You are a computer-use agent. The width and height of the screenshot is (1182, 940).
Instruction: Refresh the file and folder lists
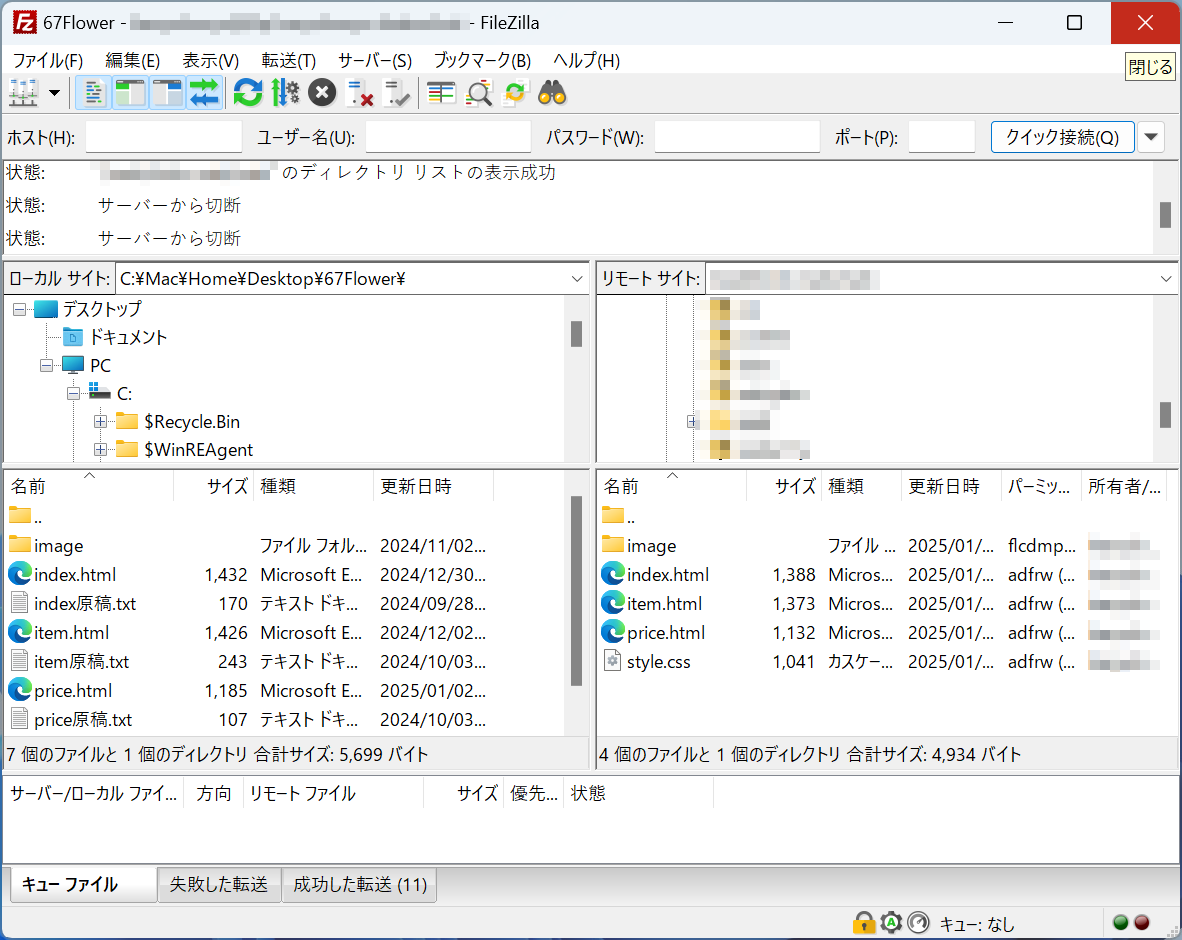[248, 93]
